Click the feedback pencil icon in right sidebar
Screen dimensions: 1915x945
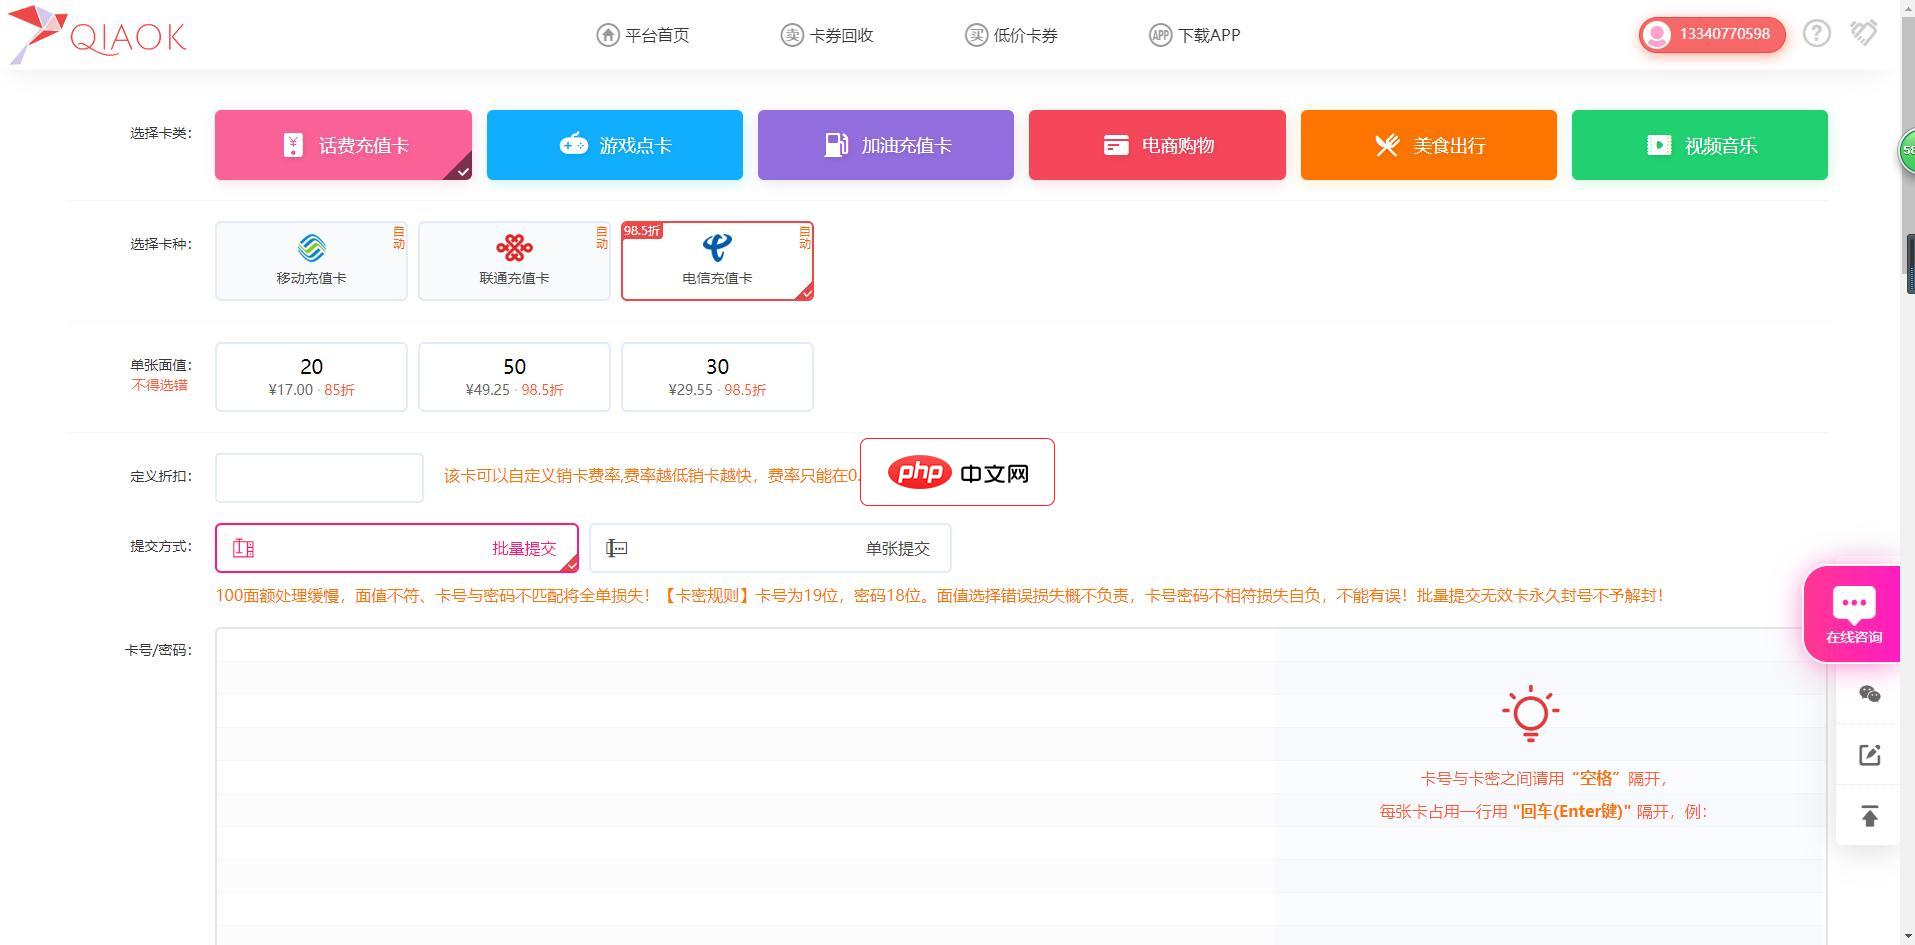[x=1869, y=755]
